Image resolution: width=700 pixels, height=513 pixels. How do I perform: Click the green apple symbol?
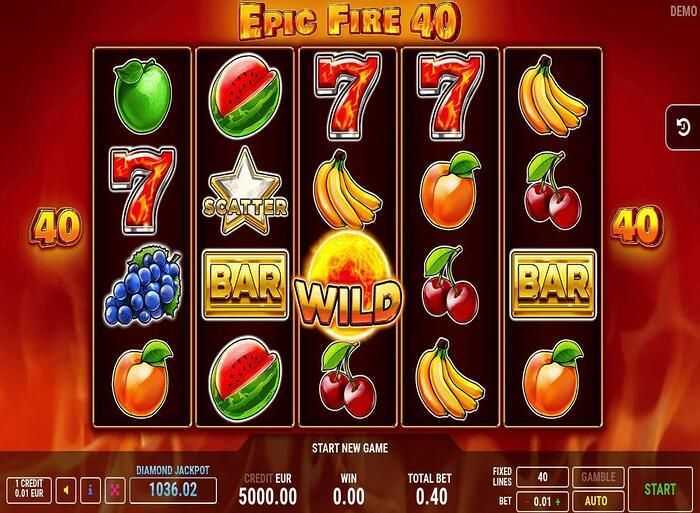coord(142,96)
